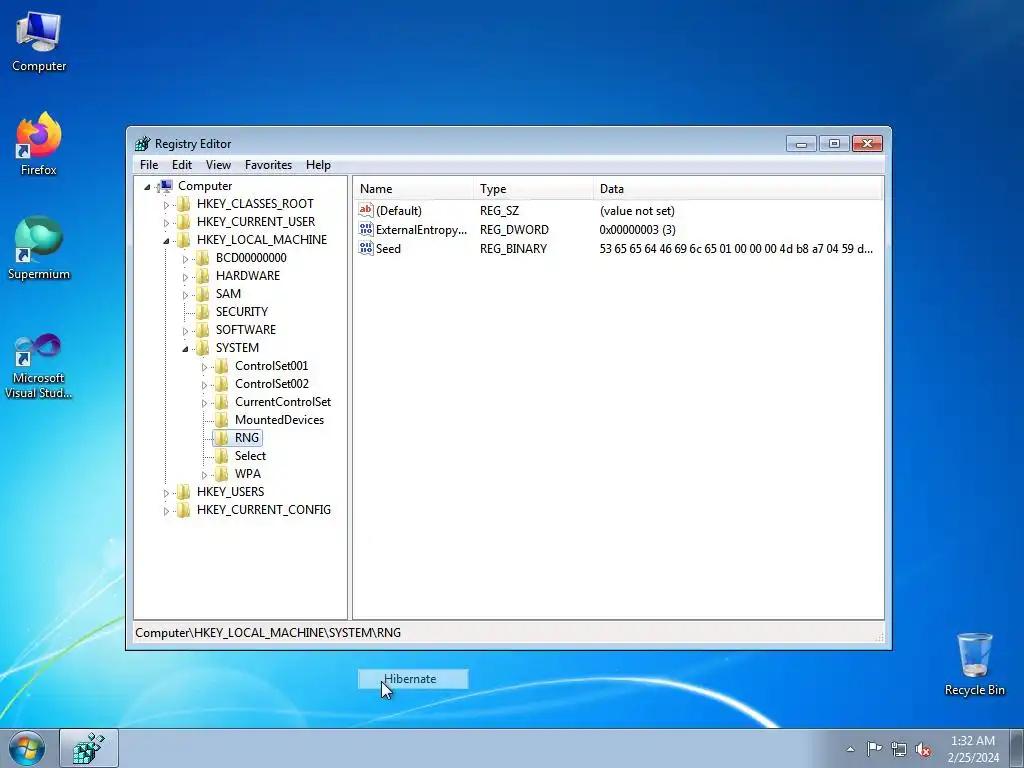Expand HKEY_USERS tree node
The height and width of the screenshot is (768, 1024).
point(166,493)
